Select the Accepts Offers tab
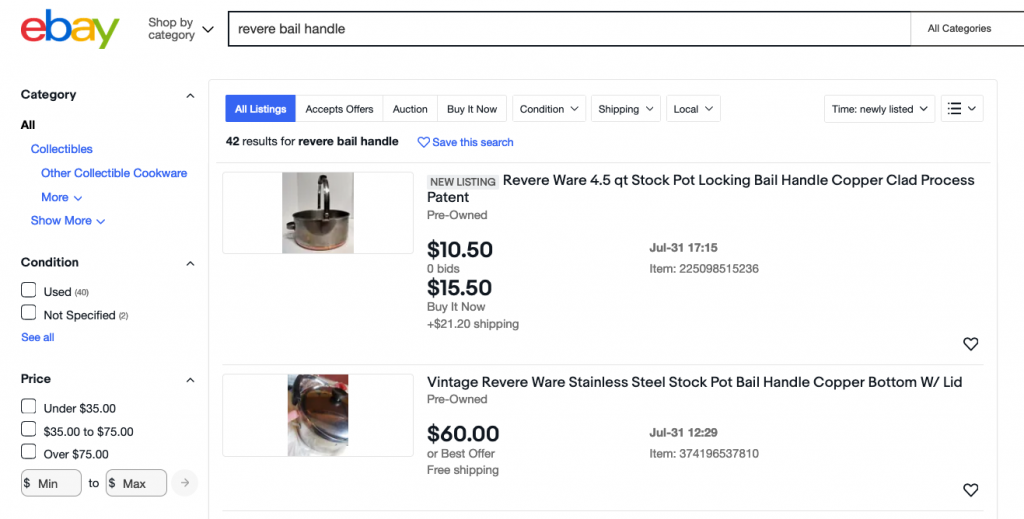The height and width of the screenshot is (519, 1024). tap(340, 109)
